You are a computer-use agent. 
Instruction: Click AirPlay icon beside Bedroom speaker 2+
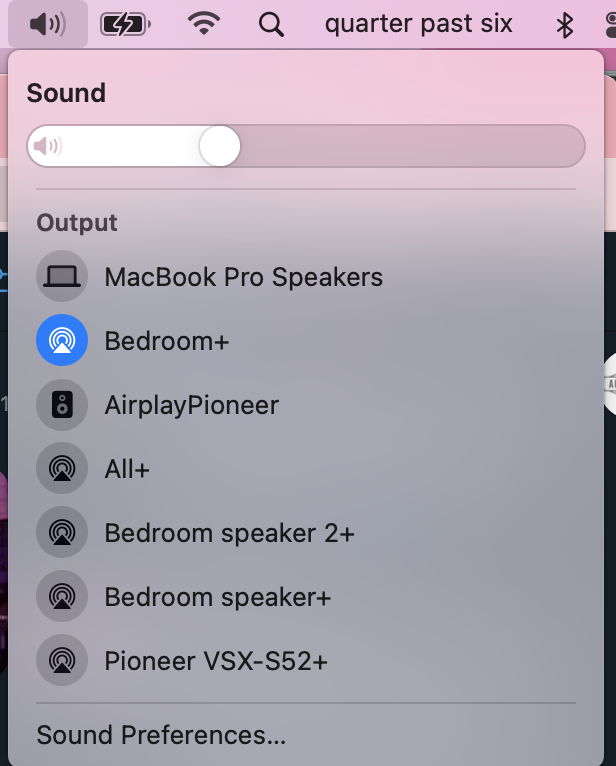[x=62, y=532]
